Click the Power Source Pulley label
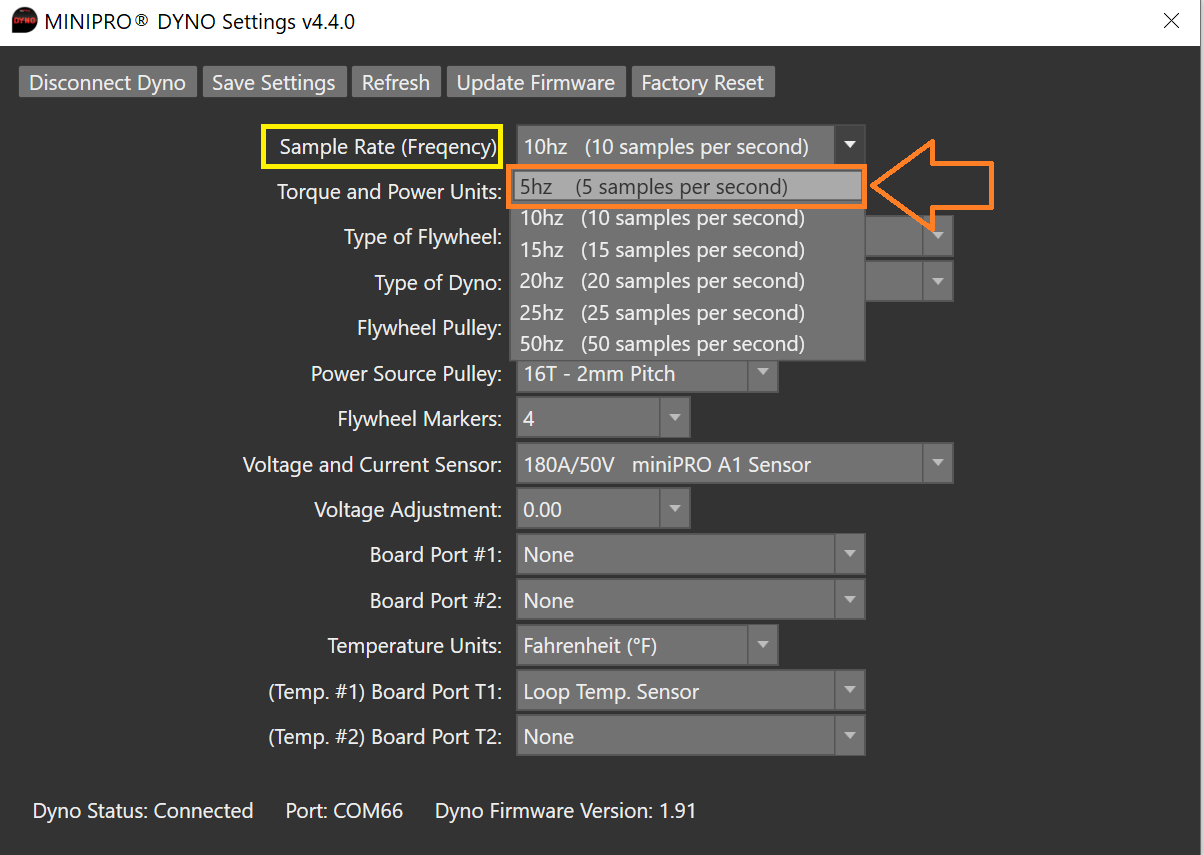This screenshot has height=855, width=1204. tap(406, 374)
